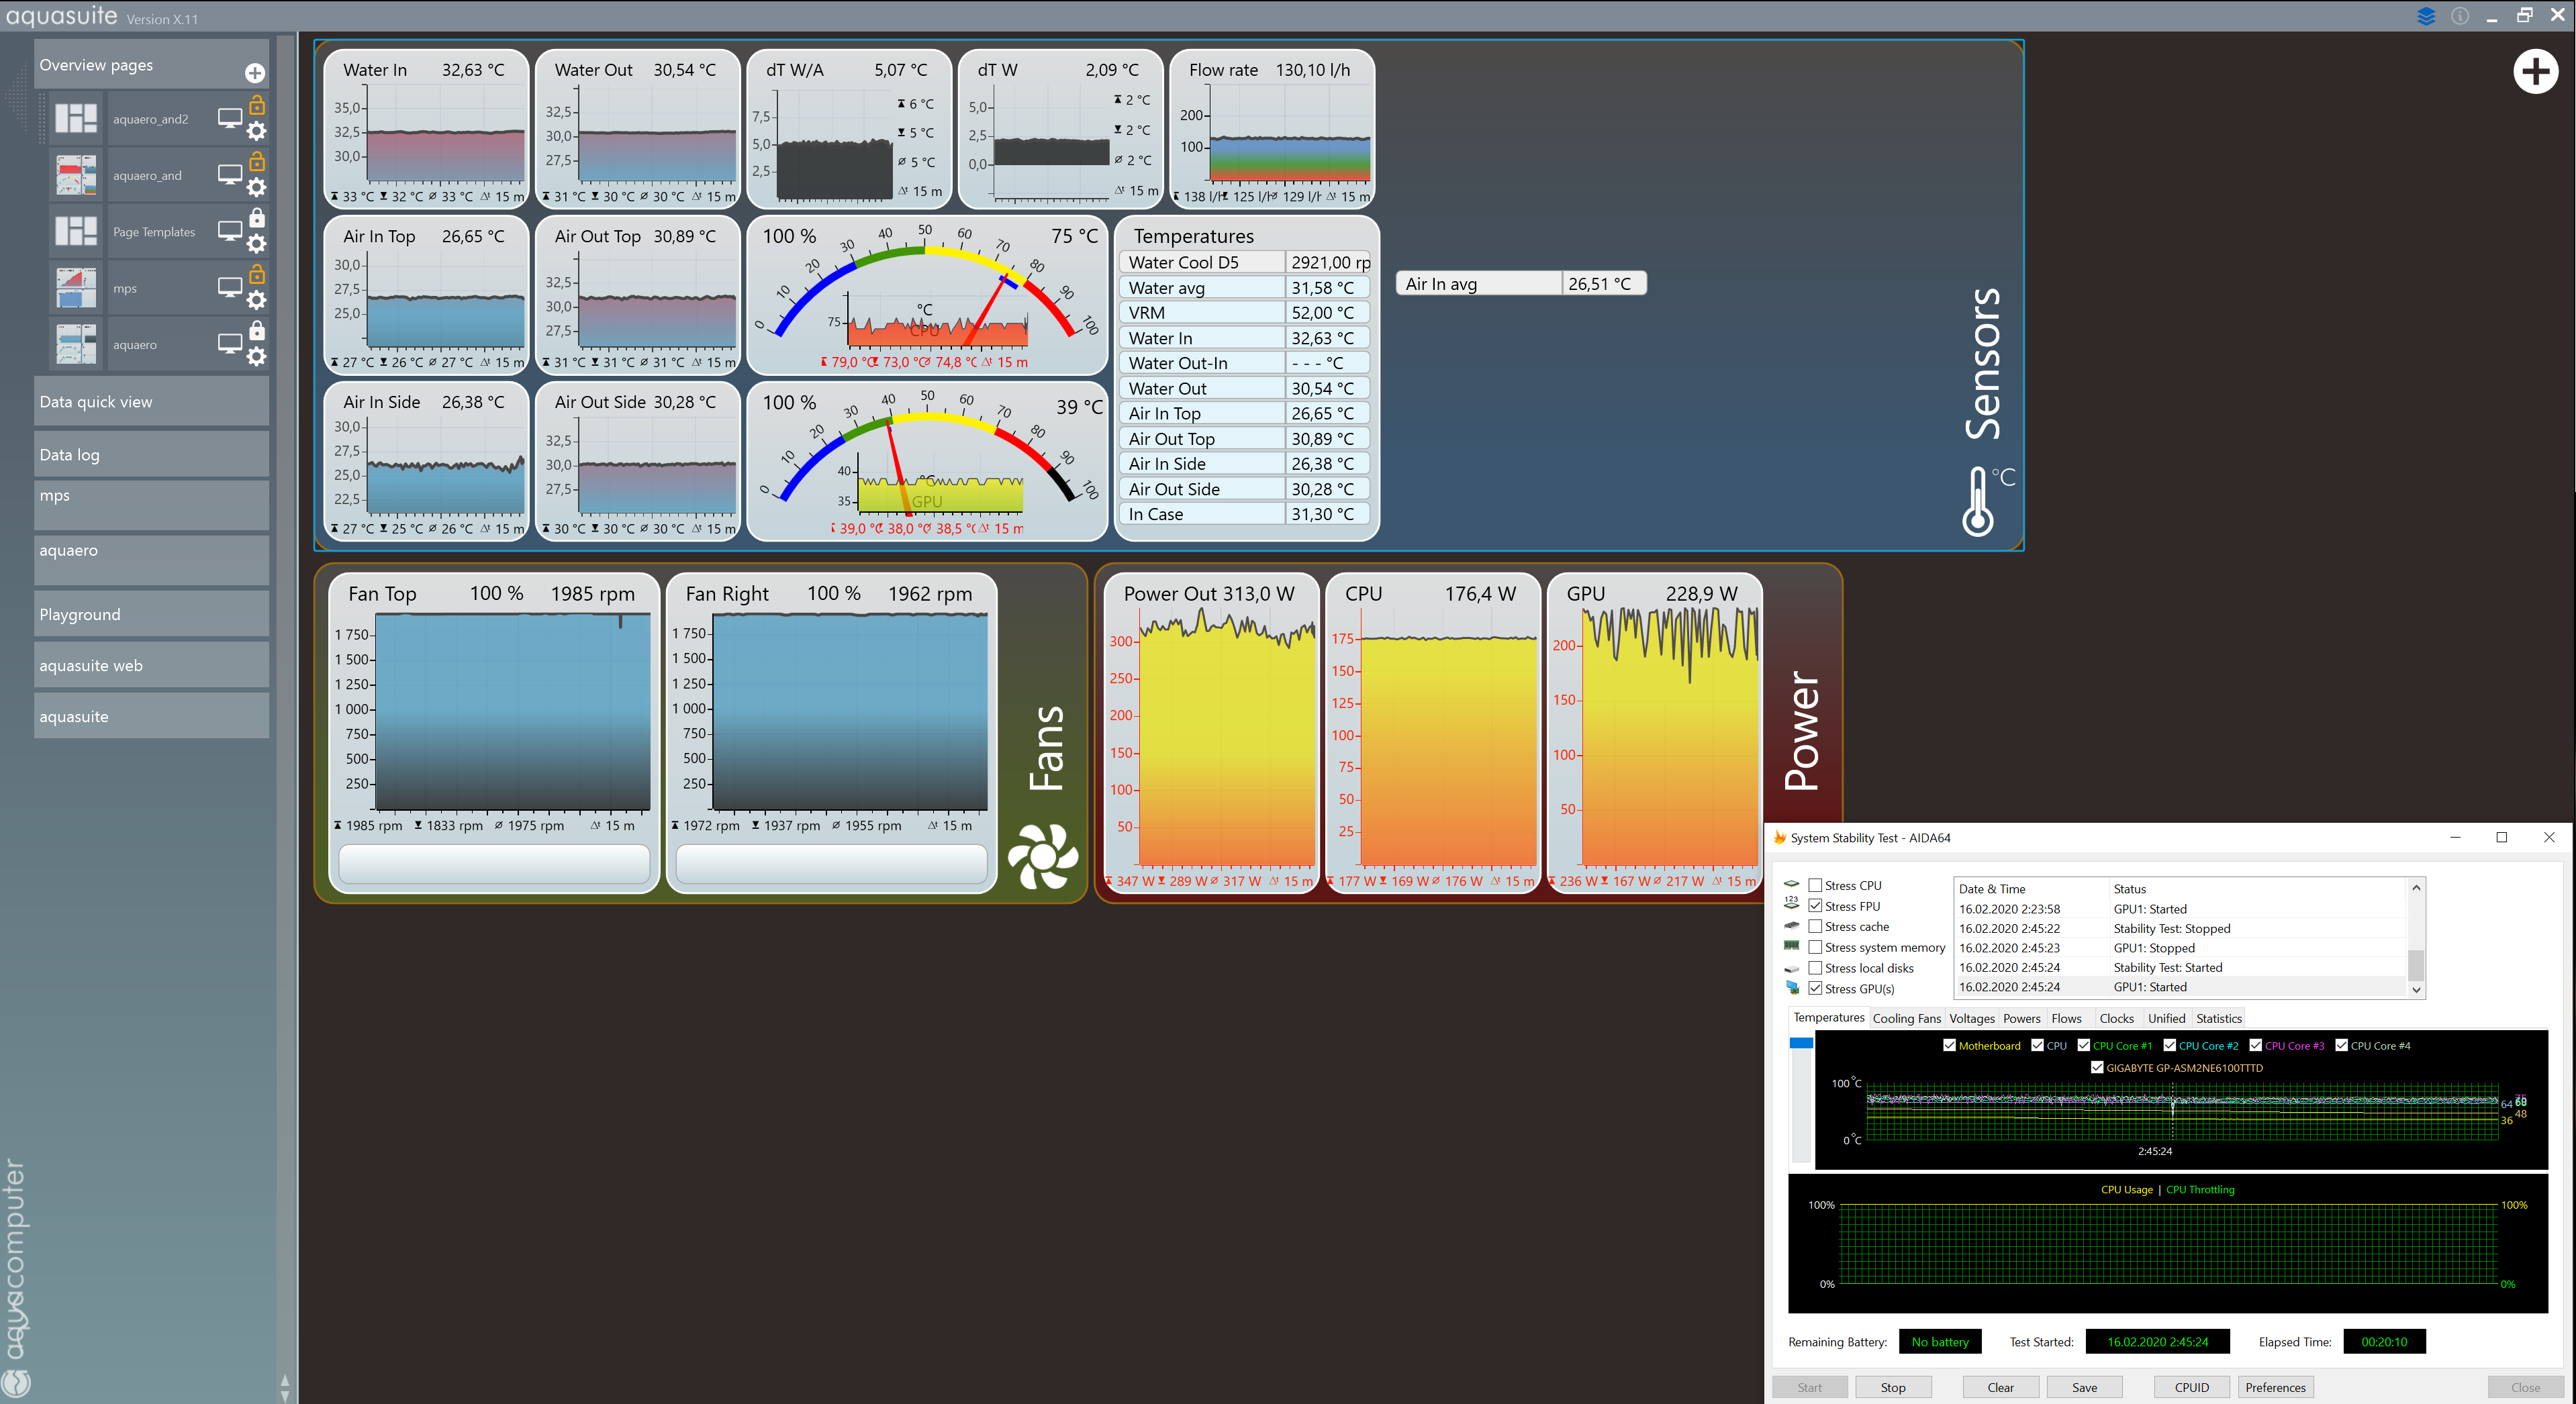
Task: Switch to the Cooling Fans tab
Action: point(1906,1018)
